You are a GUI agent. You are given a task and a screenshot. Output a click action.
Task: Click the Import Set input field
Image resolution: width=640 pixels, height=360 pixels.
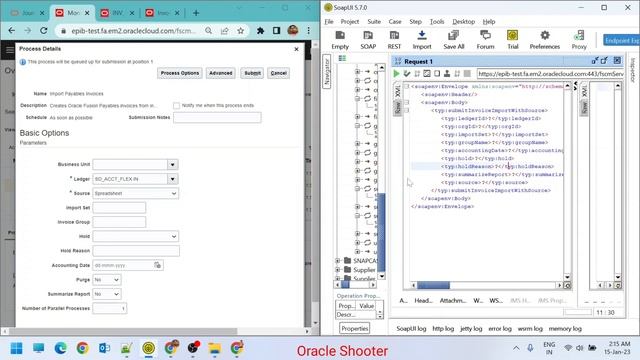tap(119, 208)
